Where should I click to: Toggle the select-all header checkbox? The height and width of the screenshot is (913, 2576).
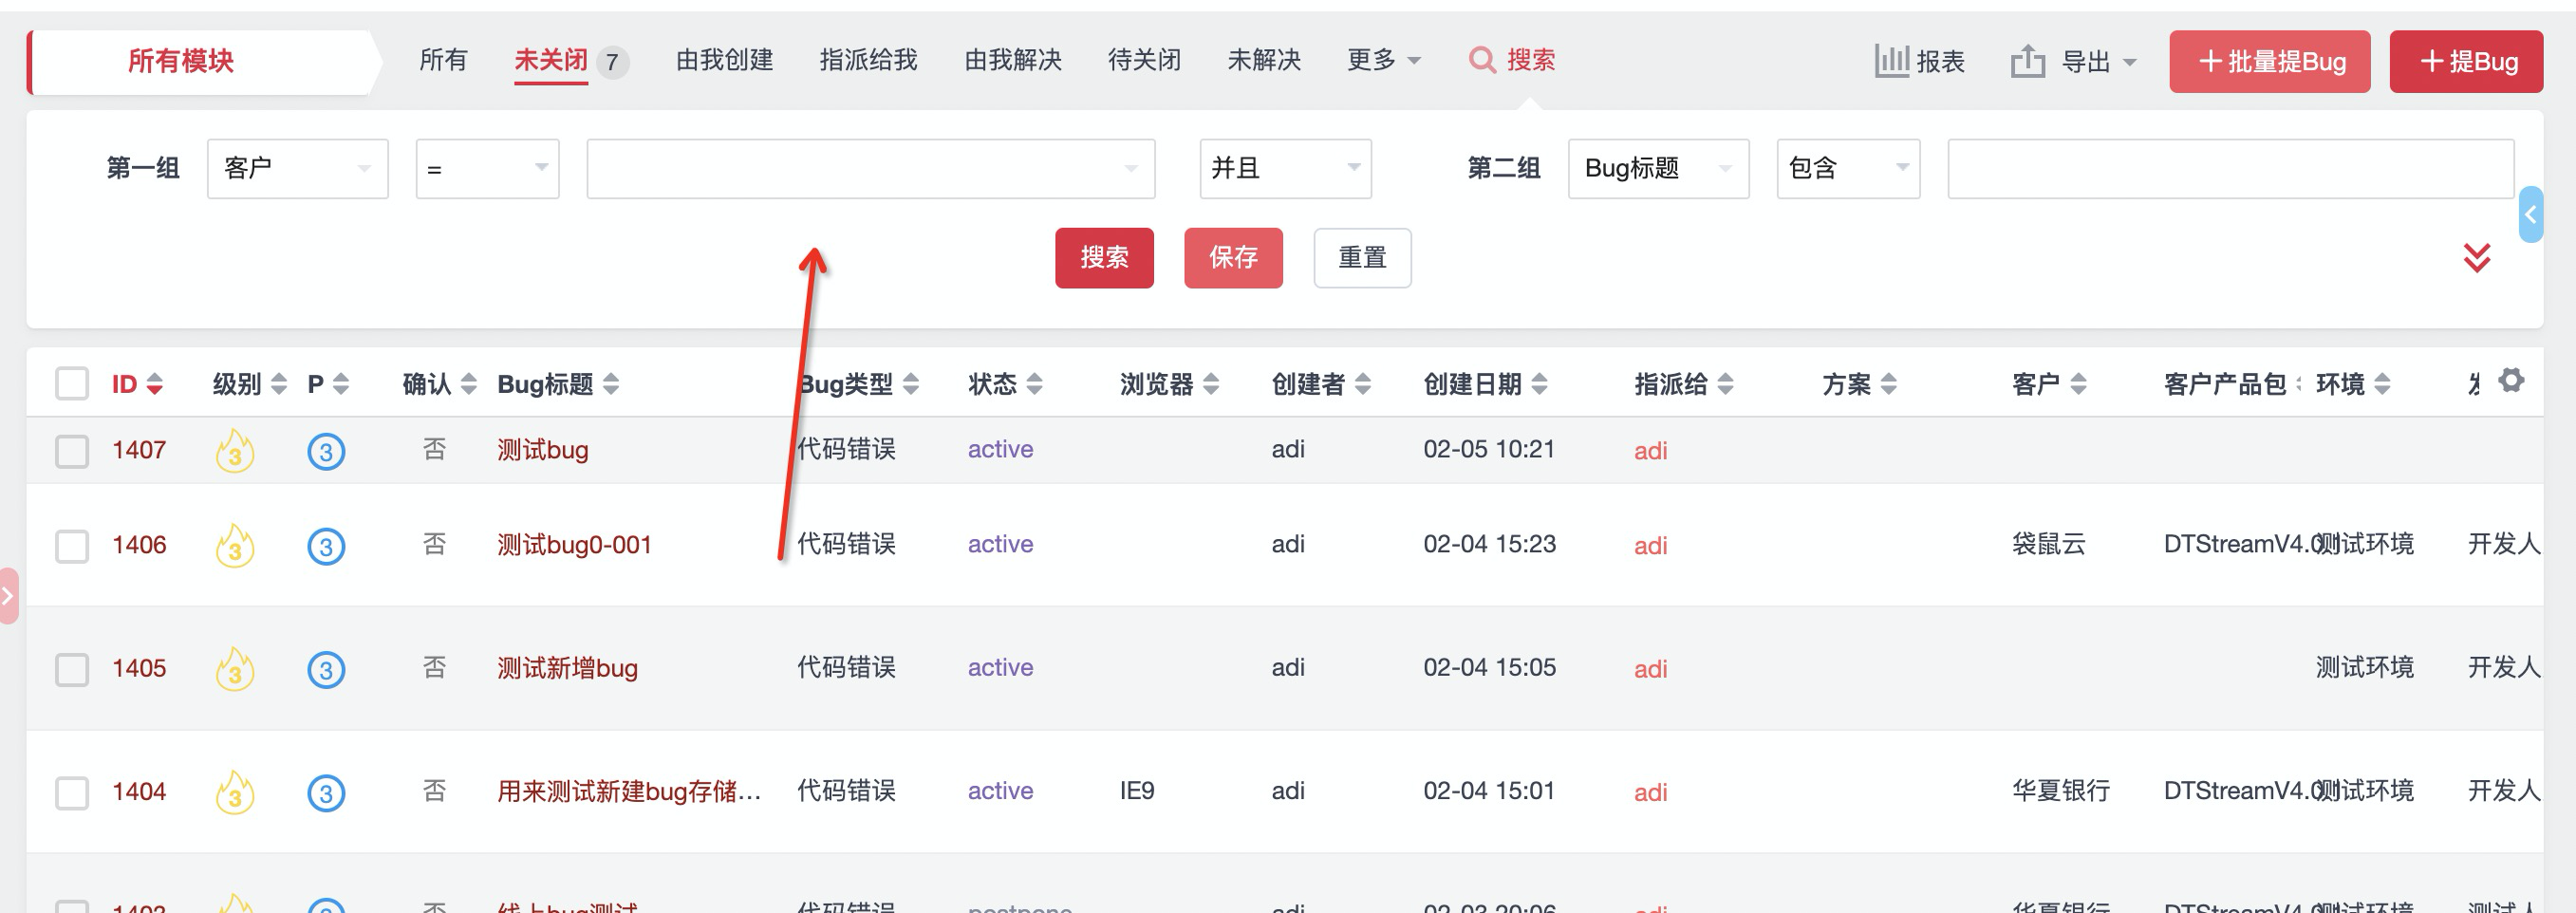pos(72,383)
